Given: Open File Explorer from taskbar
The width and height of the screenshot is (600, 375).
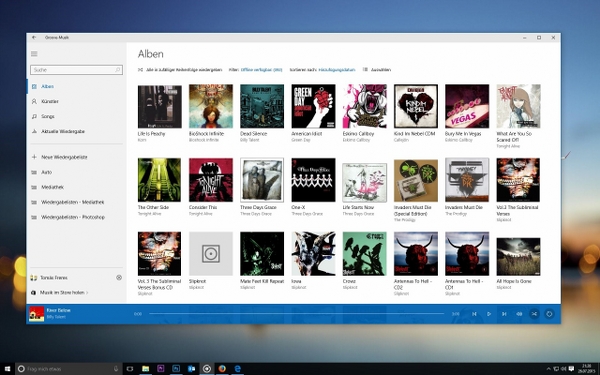Looking at the screenshot, I should 145,369.
